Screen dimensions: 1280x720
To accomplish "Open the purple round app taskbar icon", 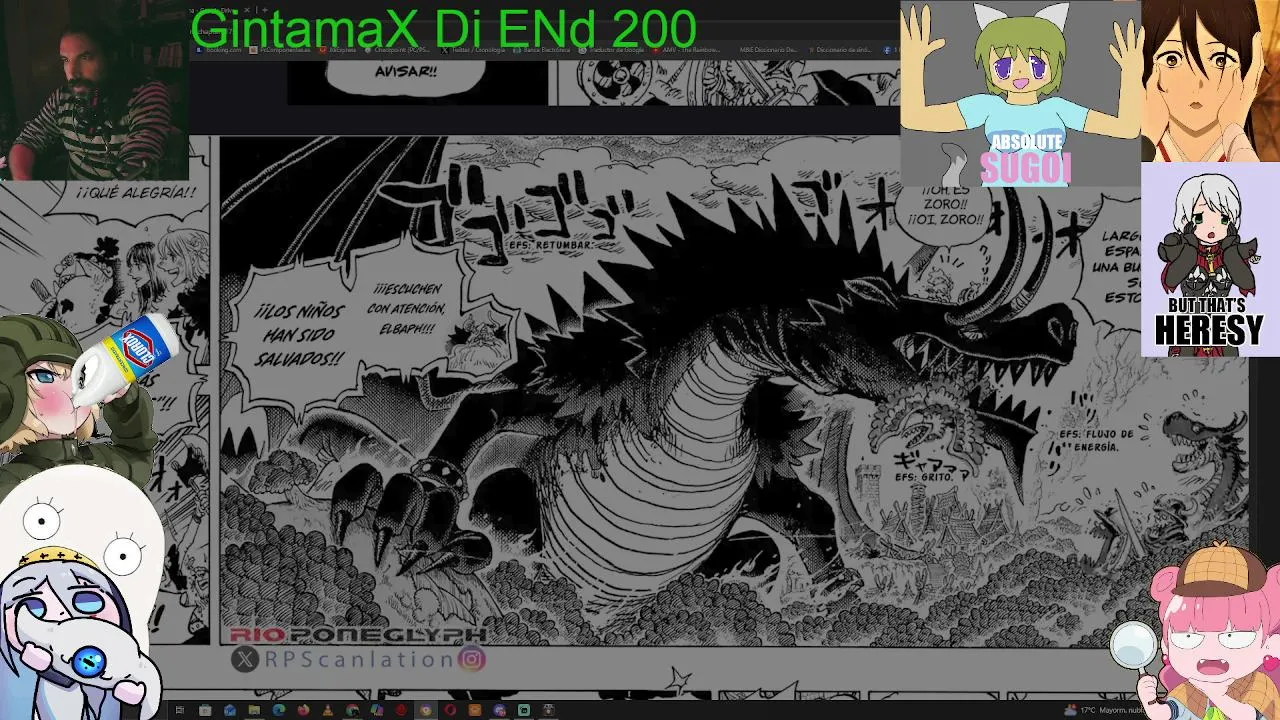I will (500, 710).
